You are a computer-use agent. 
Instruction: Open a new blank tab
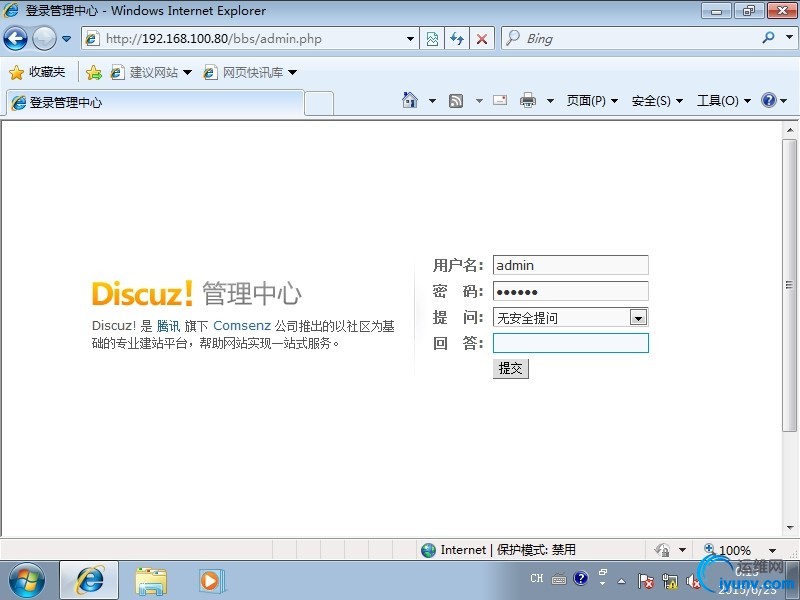pyautogui.click(x=319, y=104)
